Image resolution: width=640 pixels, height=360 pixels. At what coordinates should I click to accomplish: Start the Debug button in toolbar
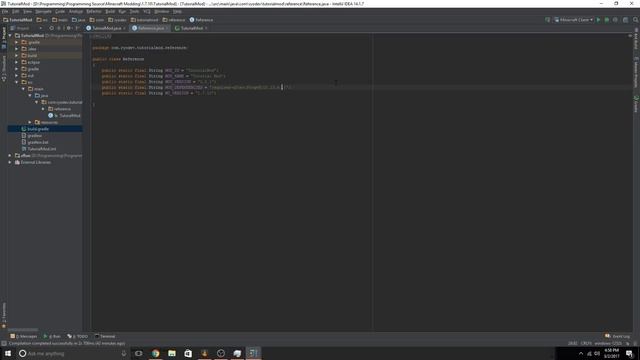607,20
